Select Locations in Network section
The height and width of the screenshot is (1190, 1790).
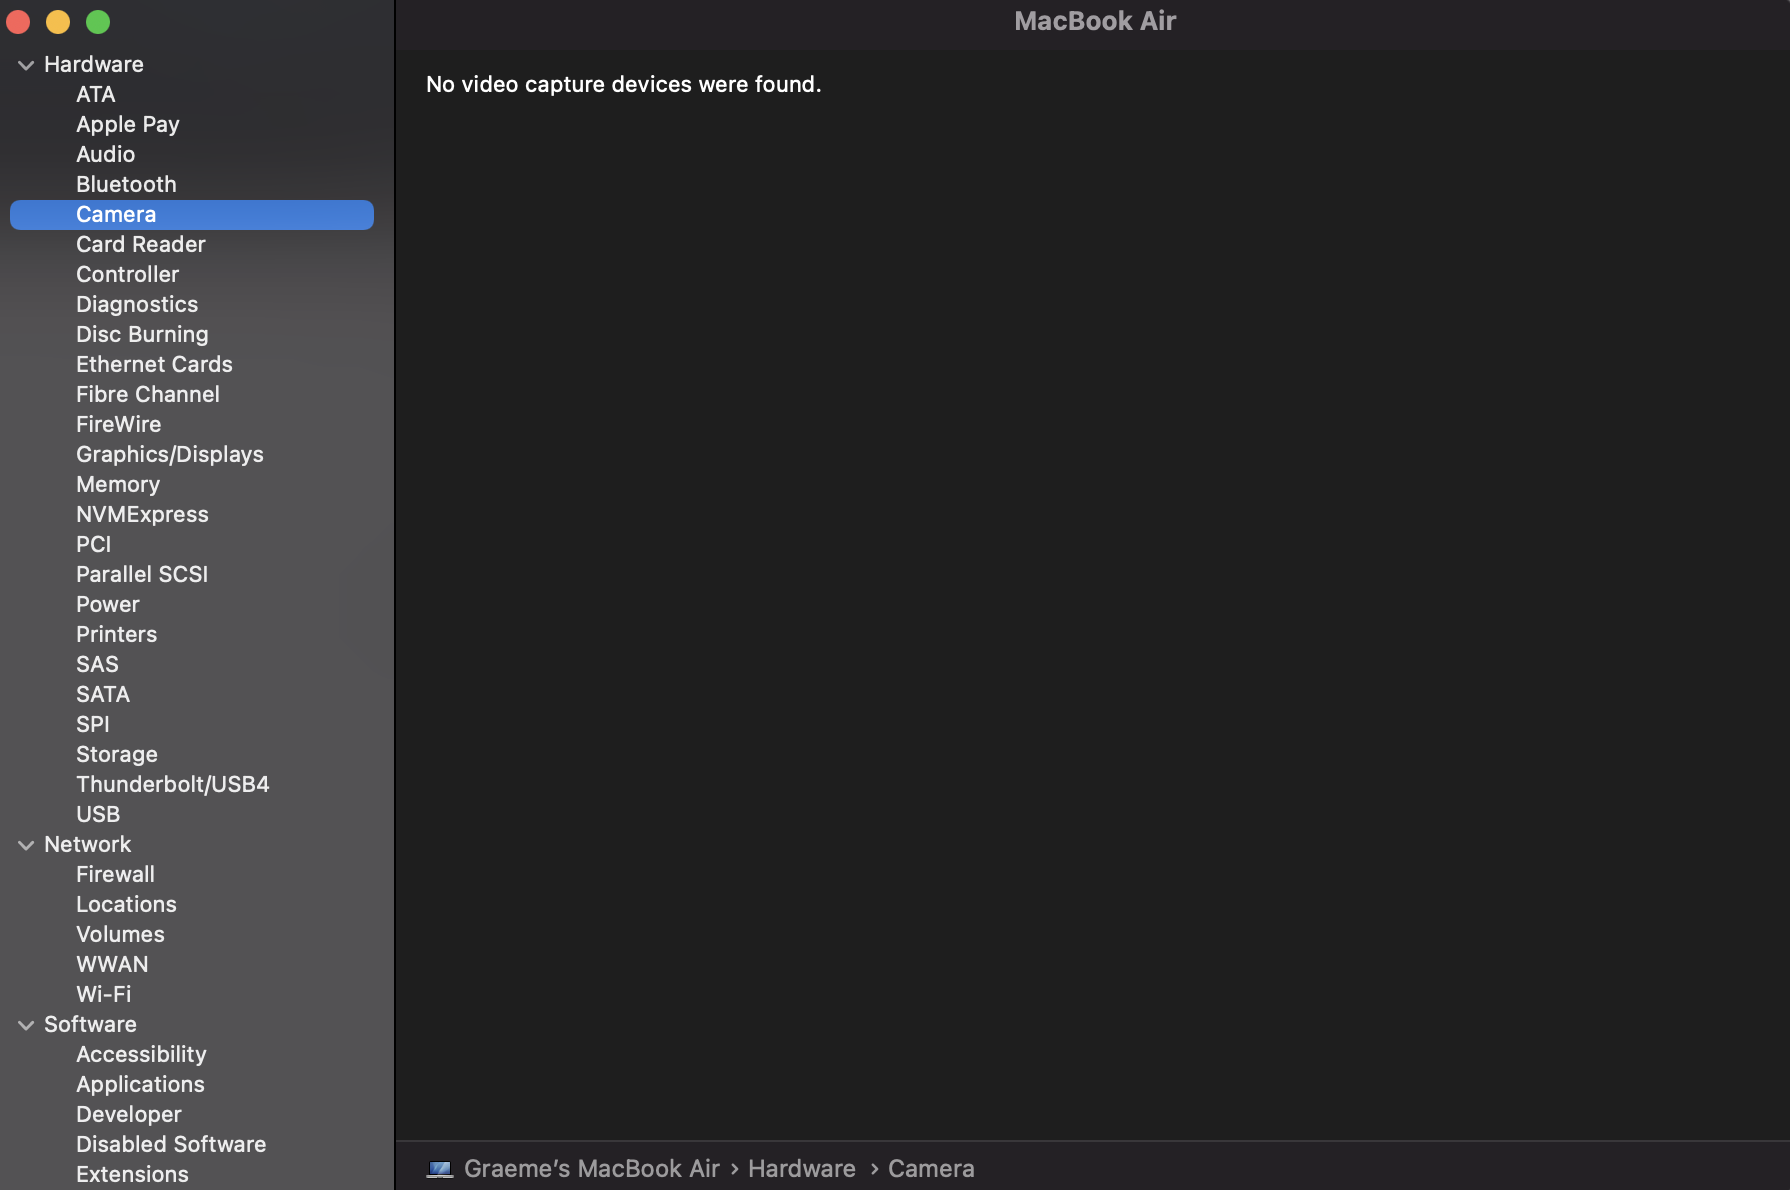pyautogui.click(x=126, y=904)
